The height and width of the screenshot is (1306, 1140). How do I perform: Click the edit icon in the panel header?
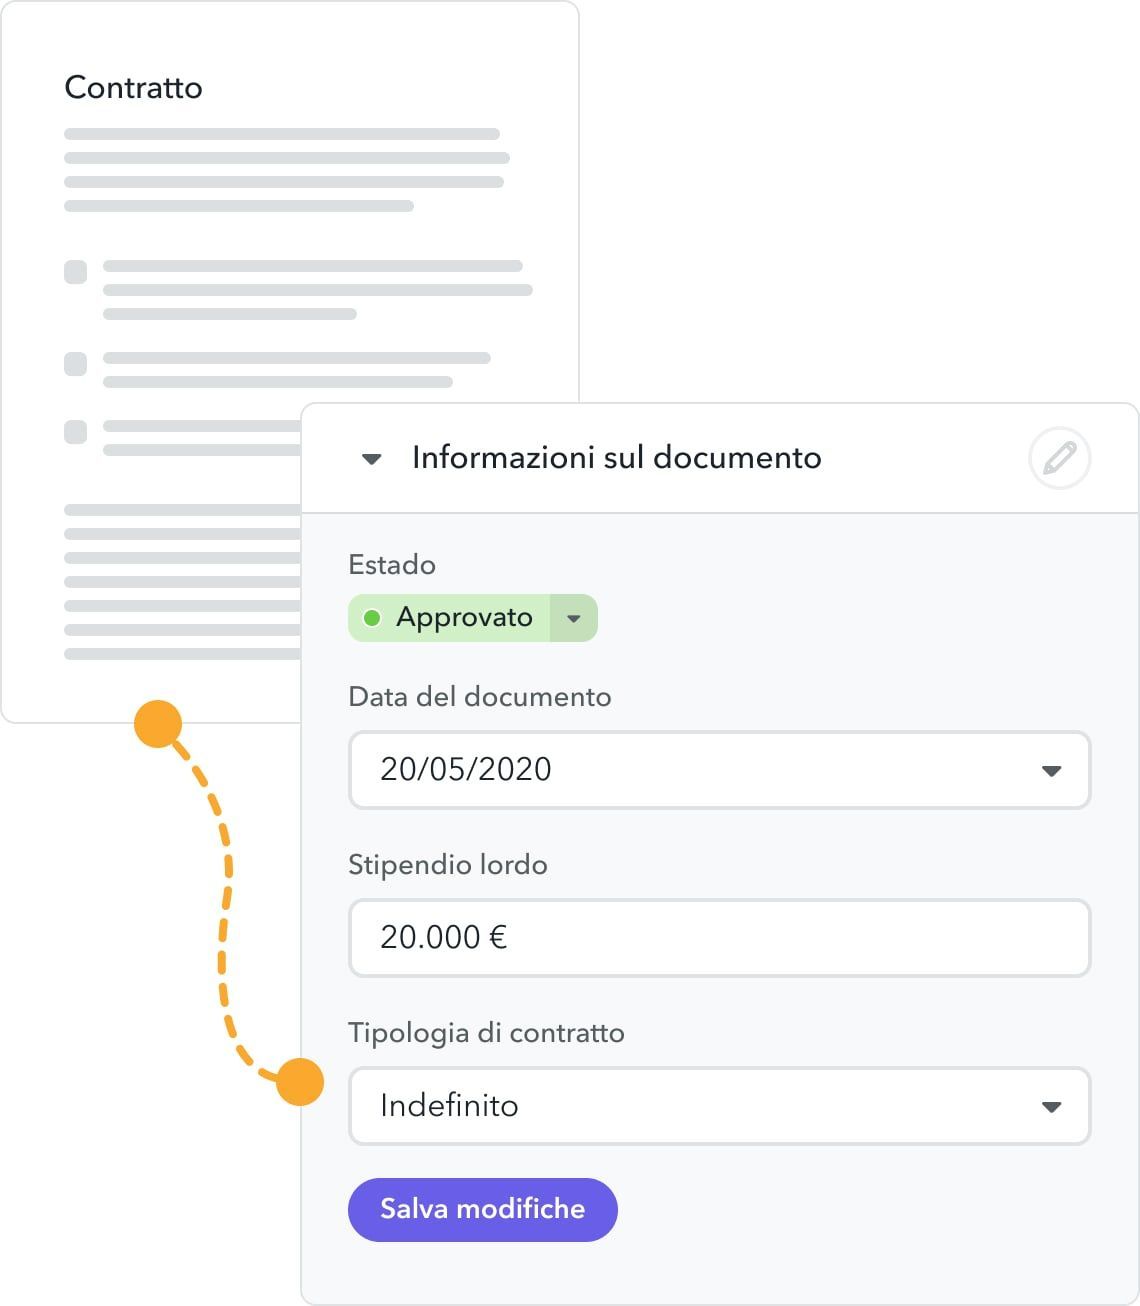tap(1059, 458)
